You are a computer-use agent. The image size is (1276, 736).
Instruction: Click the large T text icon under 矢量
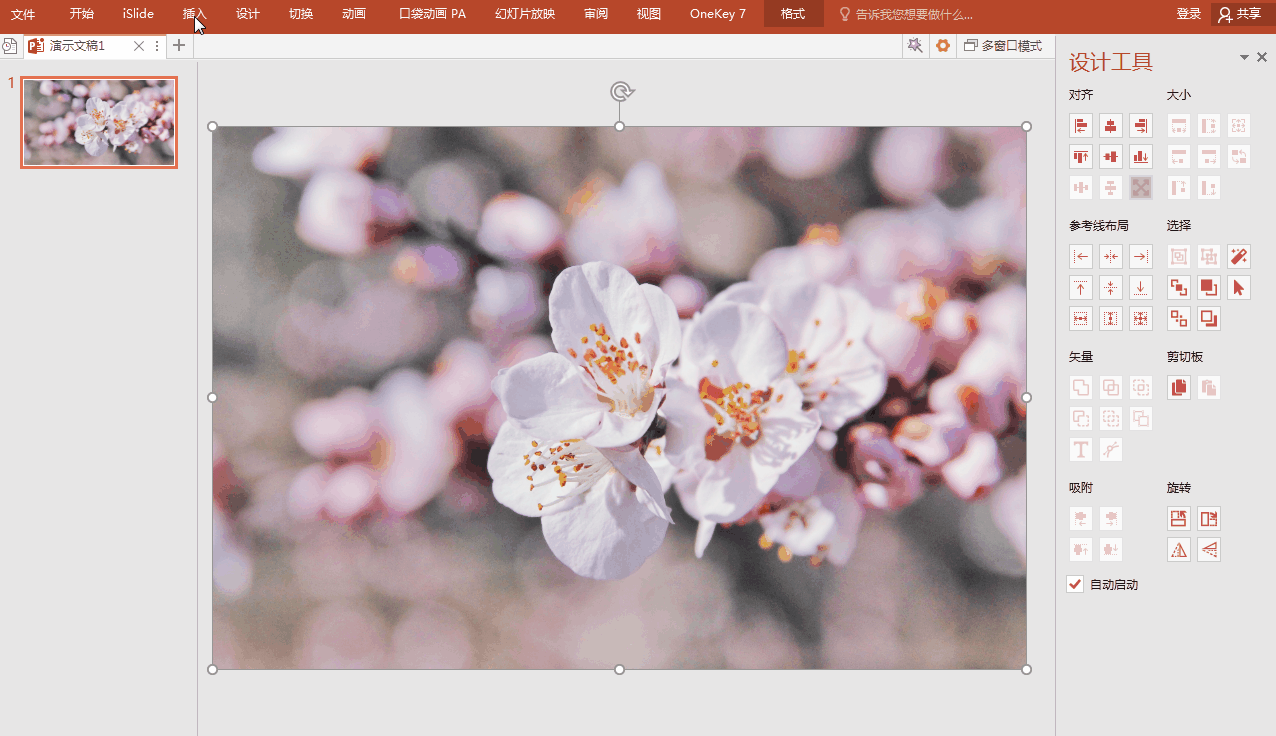tap(1080, 450)
